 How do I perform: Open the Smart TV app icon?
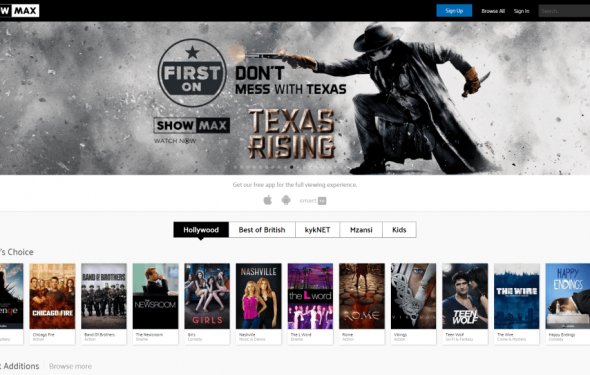(313, 200)
